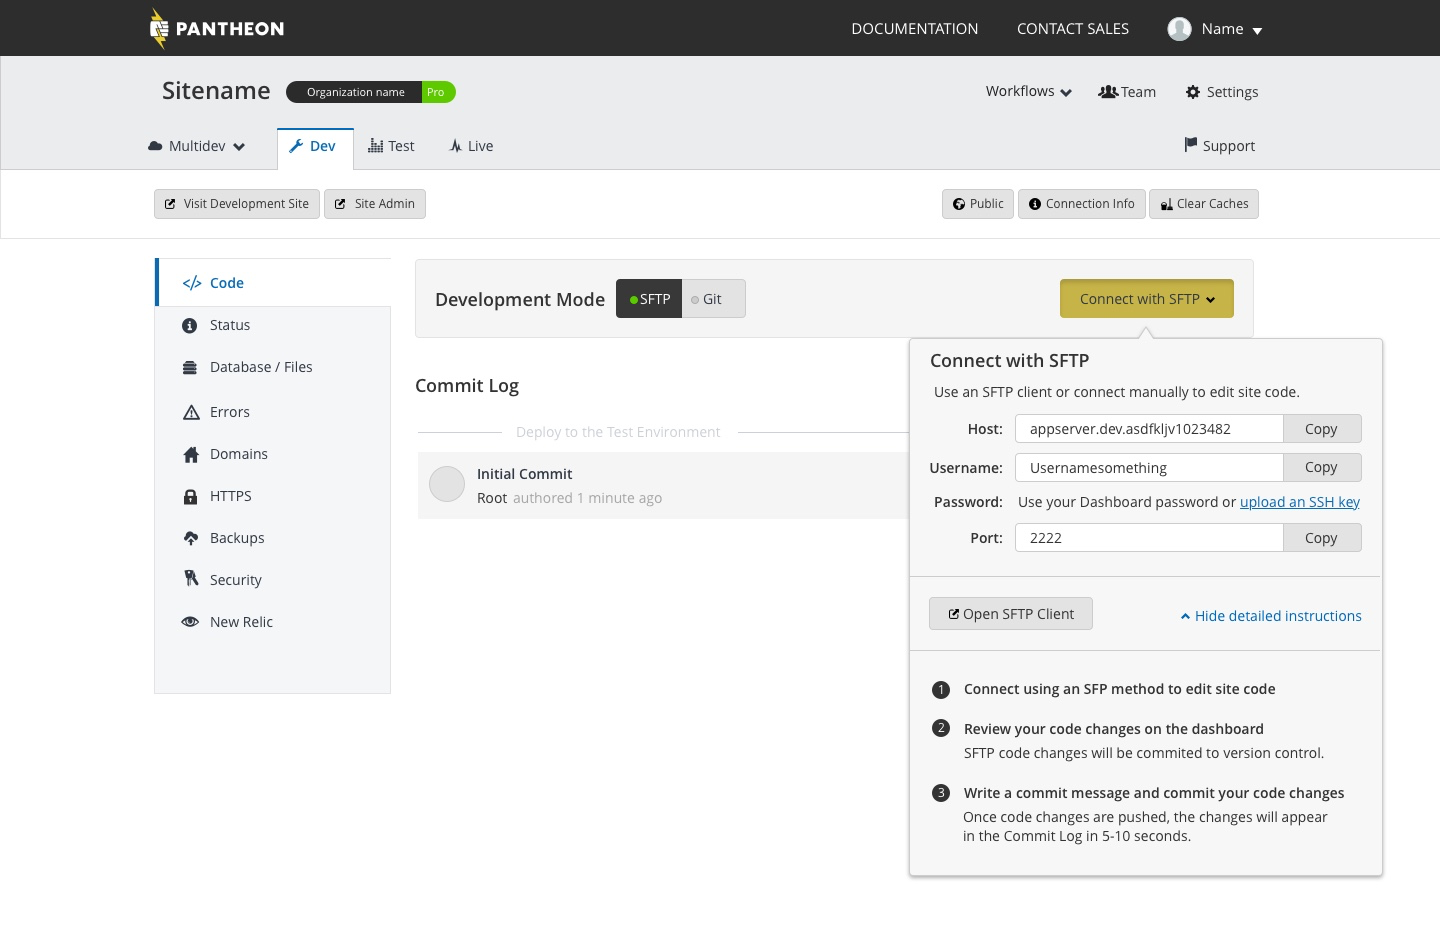Click the user avatar icon
This screenshot has height=935, width=1440.
(1179, 29)
